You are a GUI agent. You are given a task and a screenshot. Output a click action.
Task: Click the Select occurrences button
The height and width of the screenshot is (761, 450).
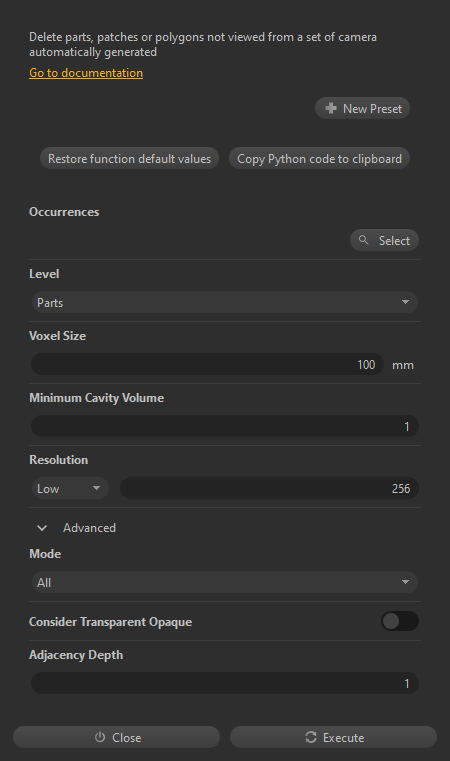[384, 240]
